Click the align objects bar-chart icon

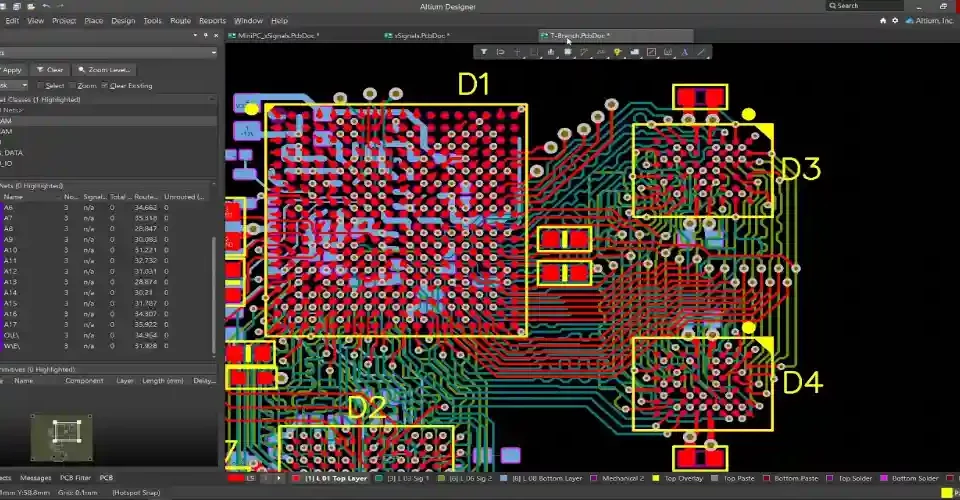(x=550, y=52)
